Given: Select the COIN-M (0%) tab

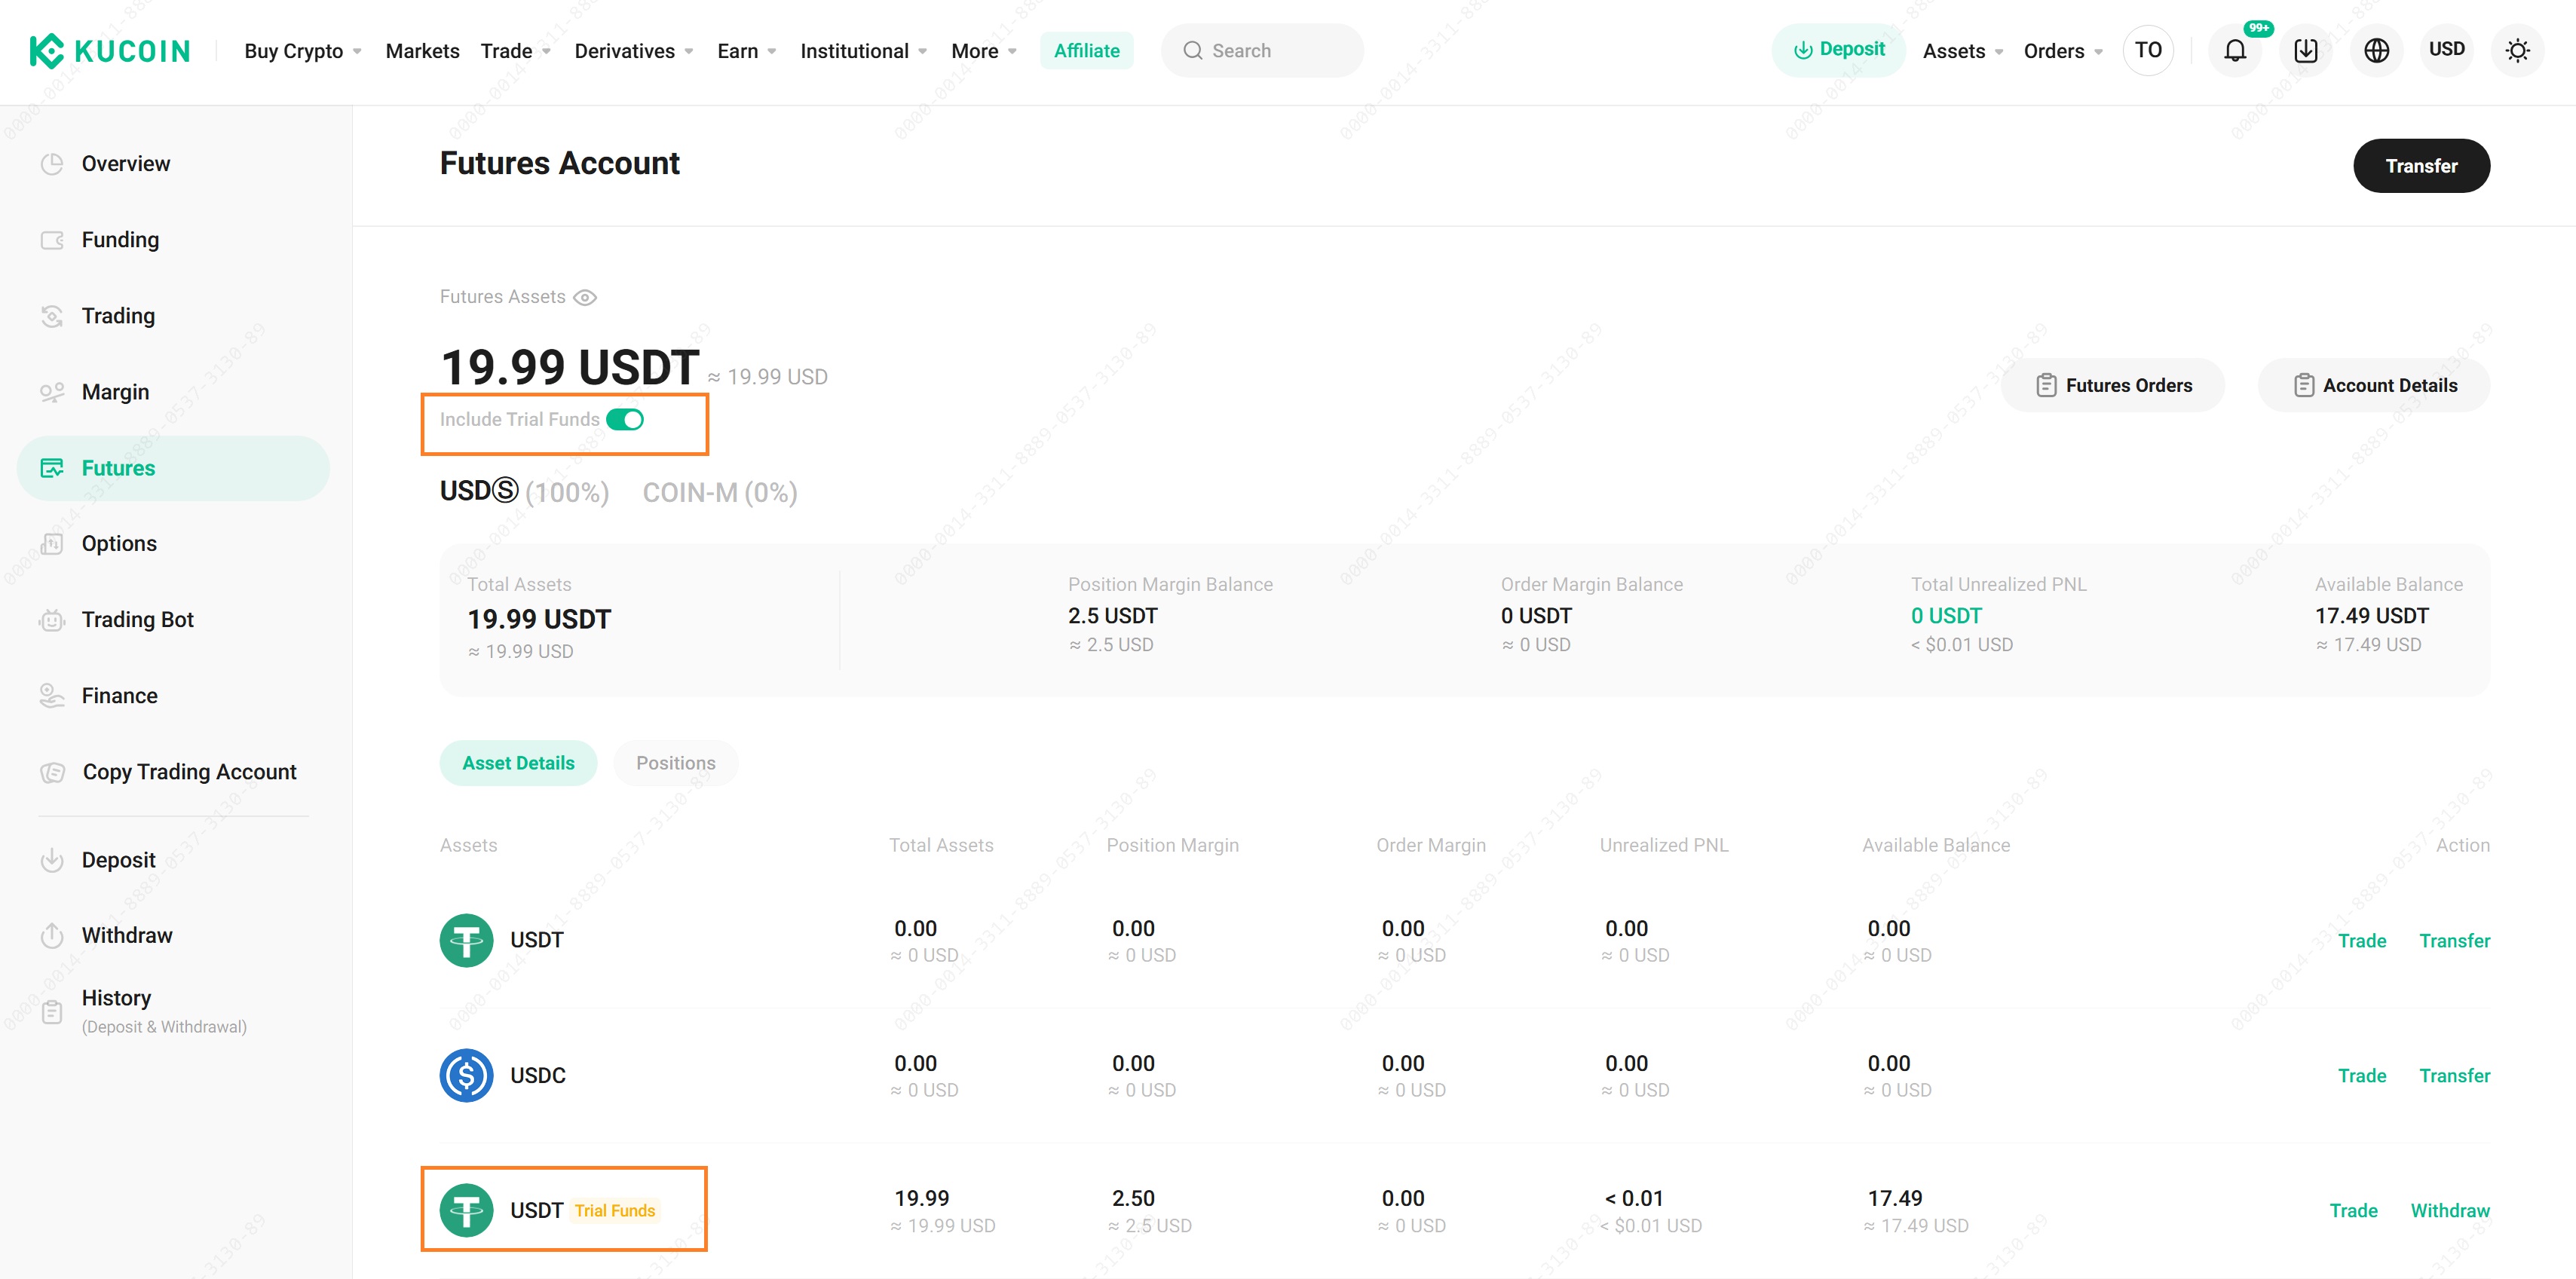Looking at the screenshot, I should tap(719, 492).
